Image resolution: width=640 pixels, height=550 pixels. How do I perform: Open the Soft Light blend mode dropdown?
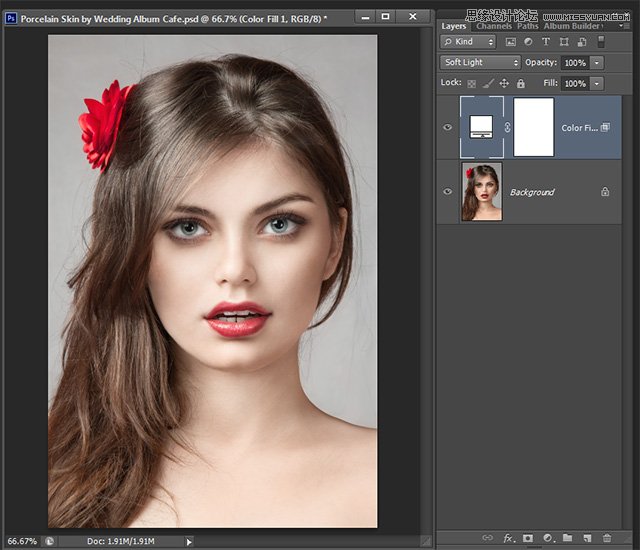pyautogui.click(x=481, y=62)
